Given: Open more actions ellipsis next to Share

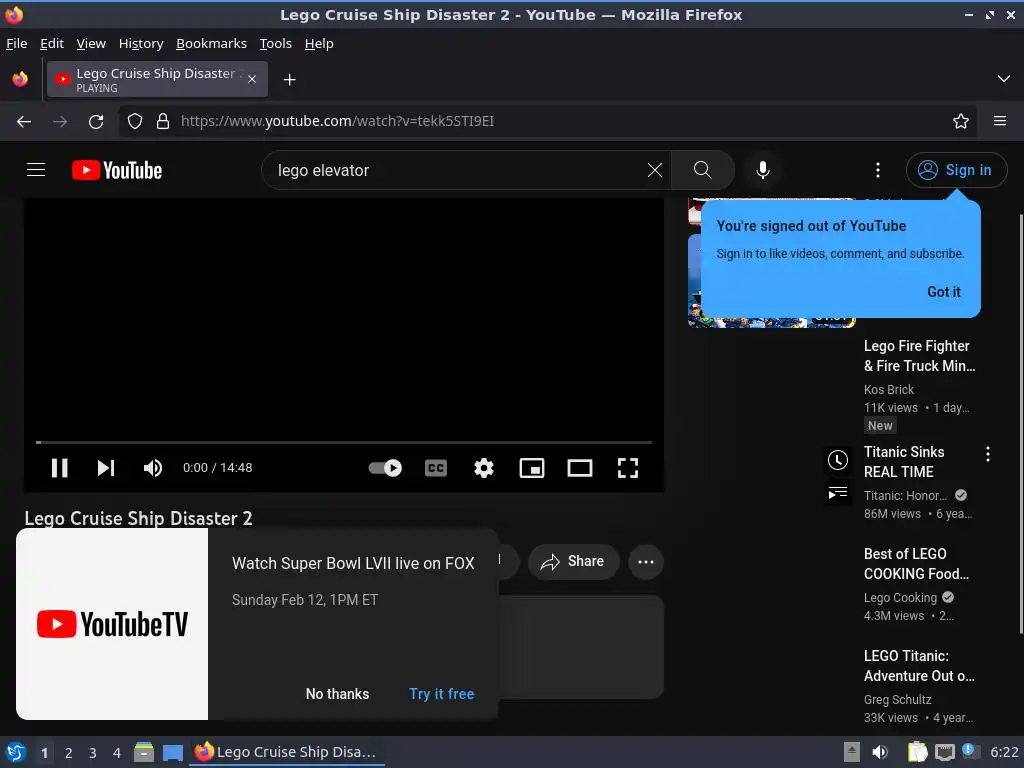Looking at the screenshot, I should (x=646, y=562).
